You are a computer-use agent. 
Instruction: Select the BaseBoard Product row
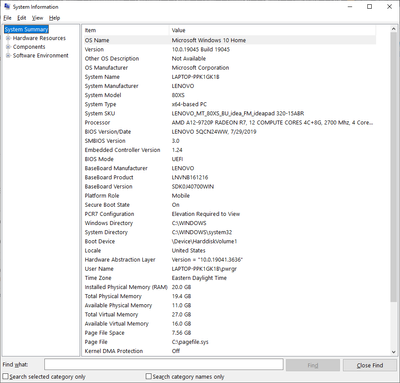click(229, 177)
